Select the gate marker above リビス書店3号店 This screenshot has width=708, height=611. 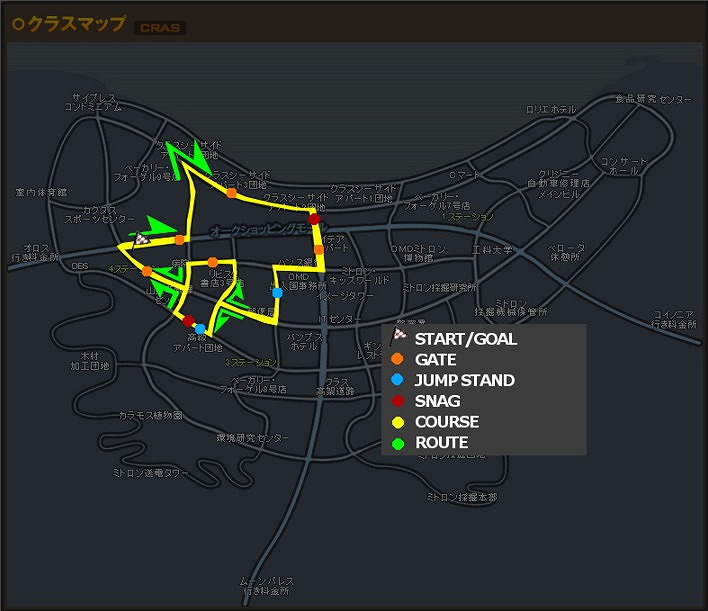click(213, 262)
